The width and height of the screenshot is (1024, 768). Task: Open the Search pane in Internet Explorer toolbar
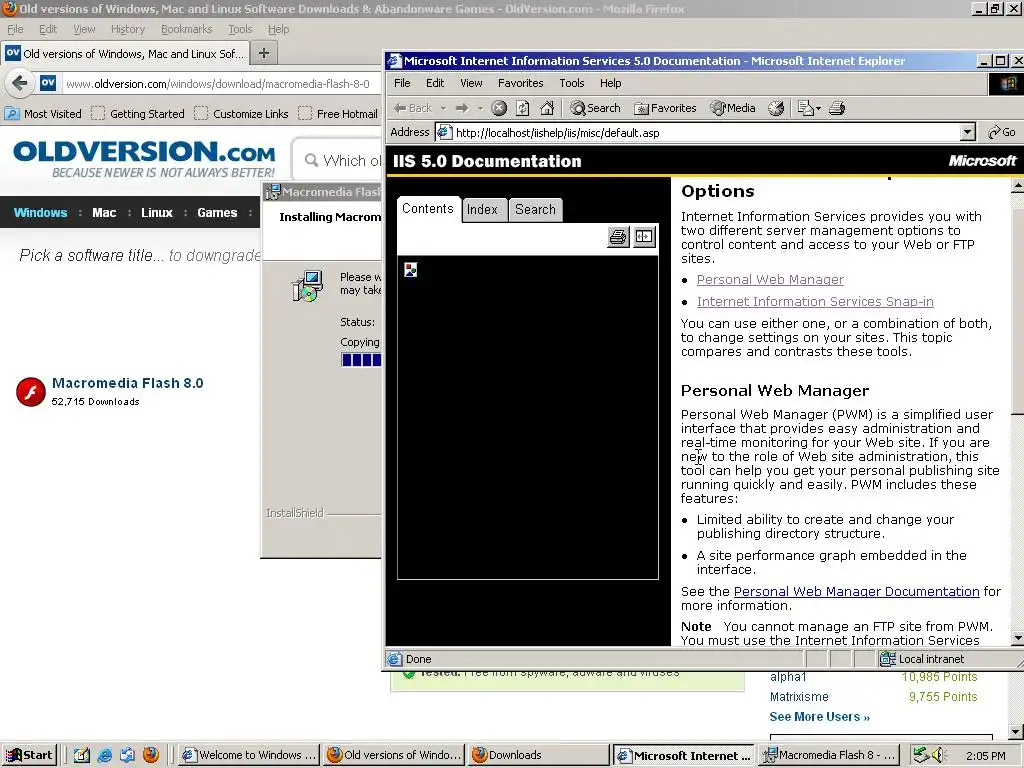[595, 108]
